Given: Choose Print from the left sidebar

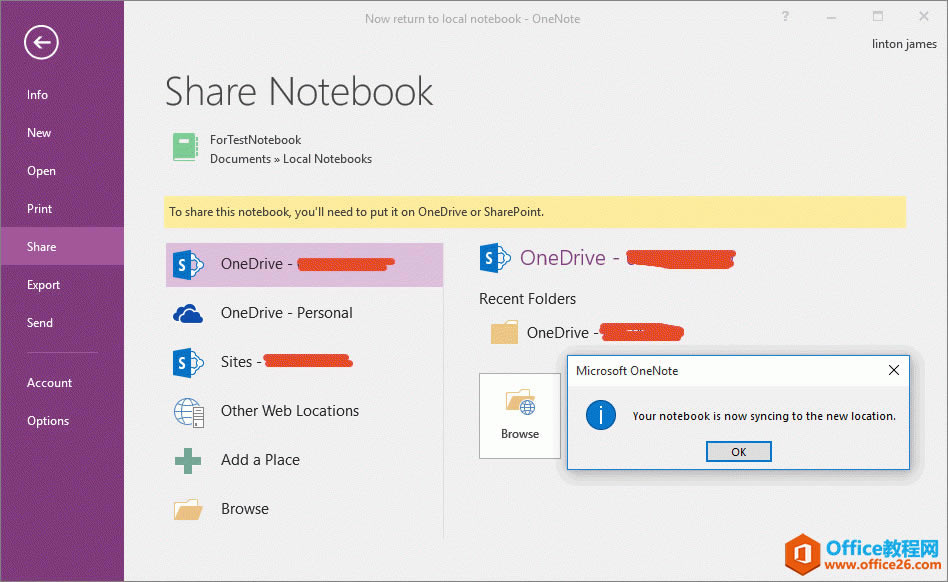Looking at the screenshot, I should point(40,209).
